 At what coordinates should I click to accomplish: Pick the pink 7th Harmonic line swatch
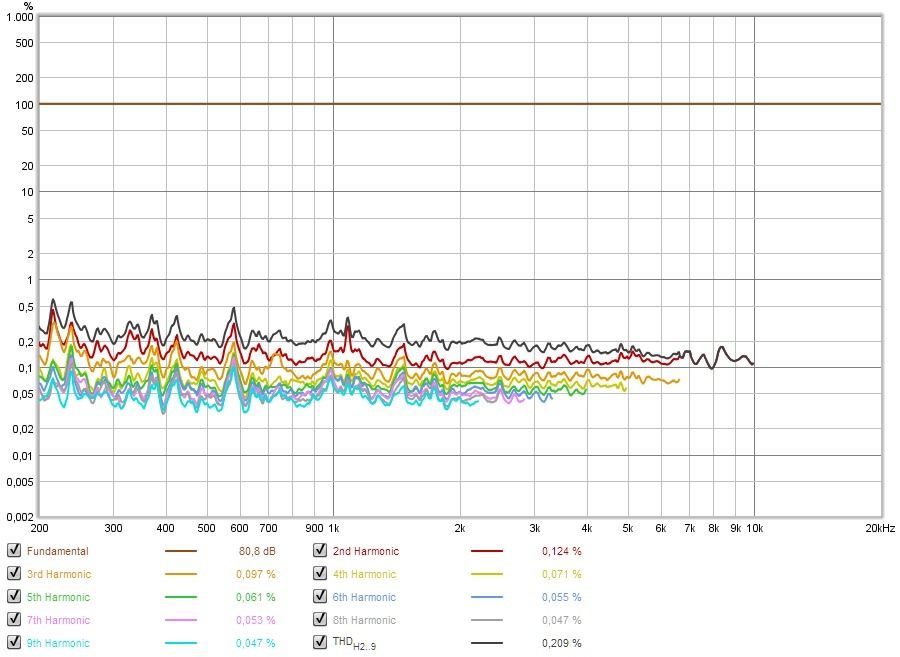181,620
